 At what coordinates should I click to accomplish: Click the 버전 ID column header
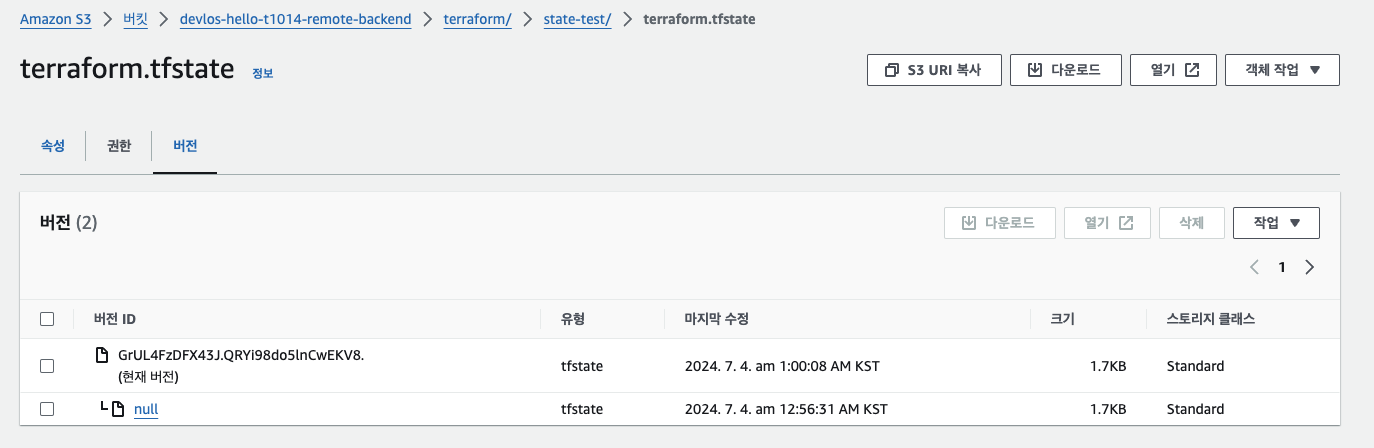pyautogui.click(x=114, y=319)
